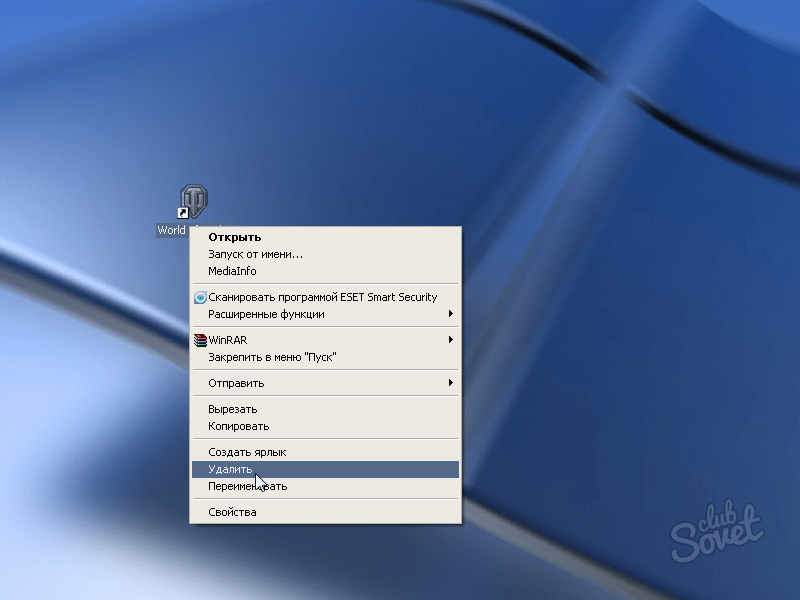Expand the Расширенные функции submenu arrow
Image resolution: width=800 pixels, height=600 pixels.
(451, 314)
